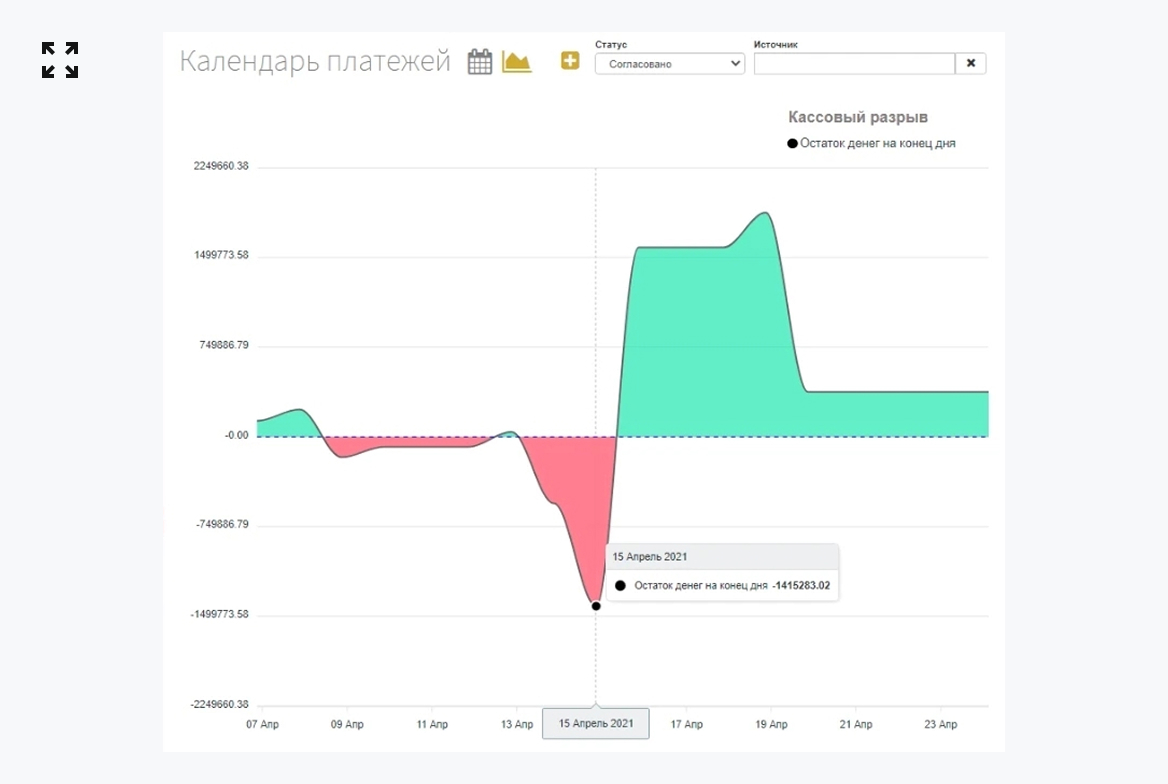The image size is (1168, 784).
Task: Focus the Источник input field
Action: pos(854,63)
